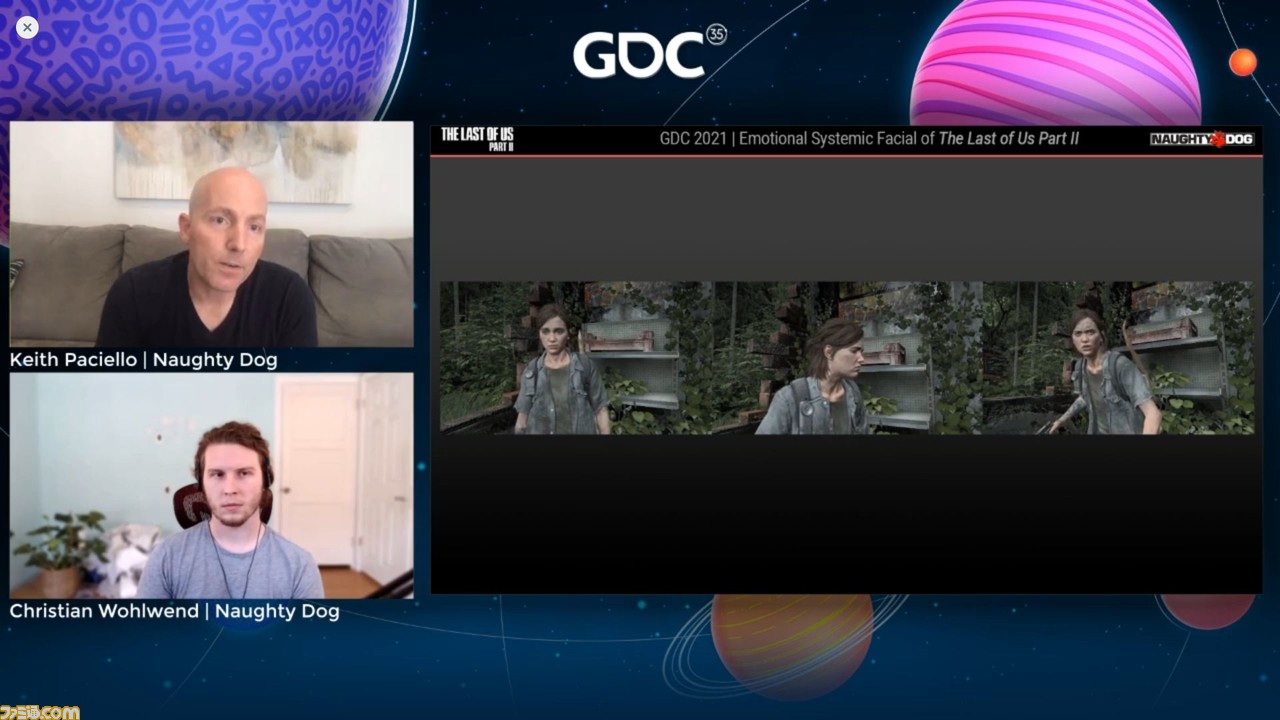
Task: Click the name label Keith Paciello | Naughty Dog
Action: click(143, 360)
